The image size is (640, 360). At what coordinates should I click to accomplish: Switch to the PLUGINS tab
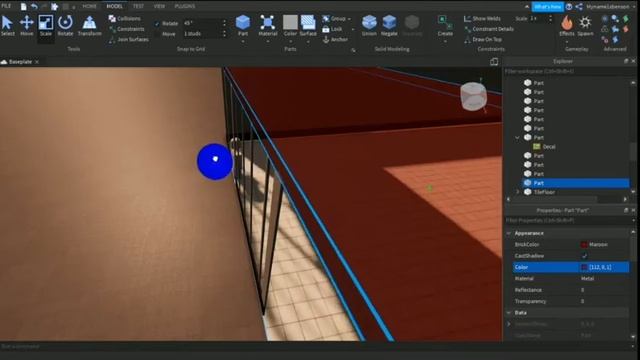pos(184,7)
